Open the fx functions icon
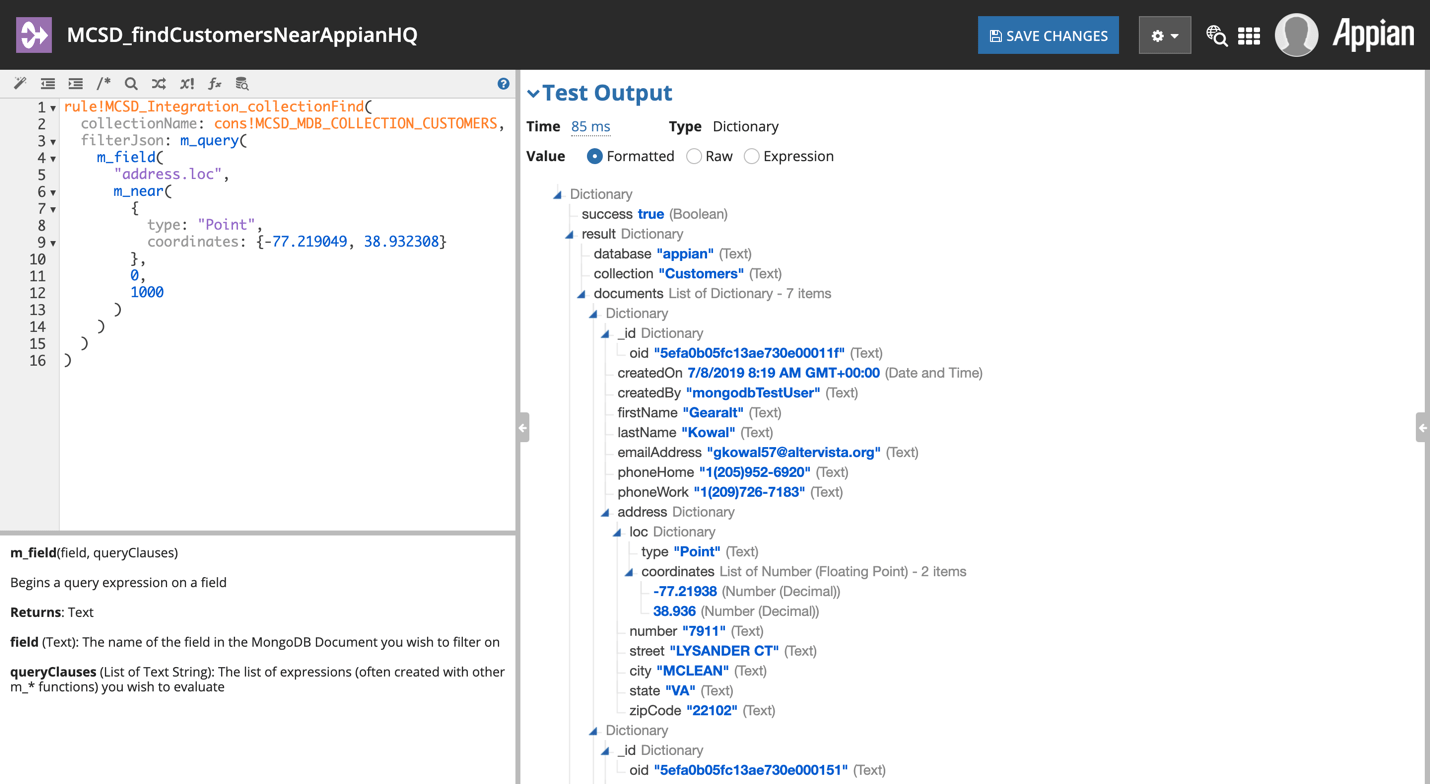 pyautogui.click(x=214, y=83)
